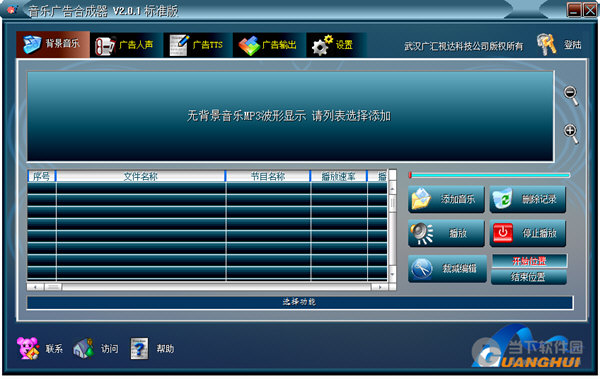Click the zoom out magnifier icon

(571, 95)
